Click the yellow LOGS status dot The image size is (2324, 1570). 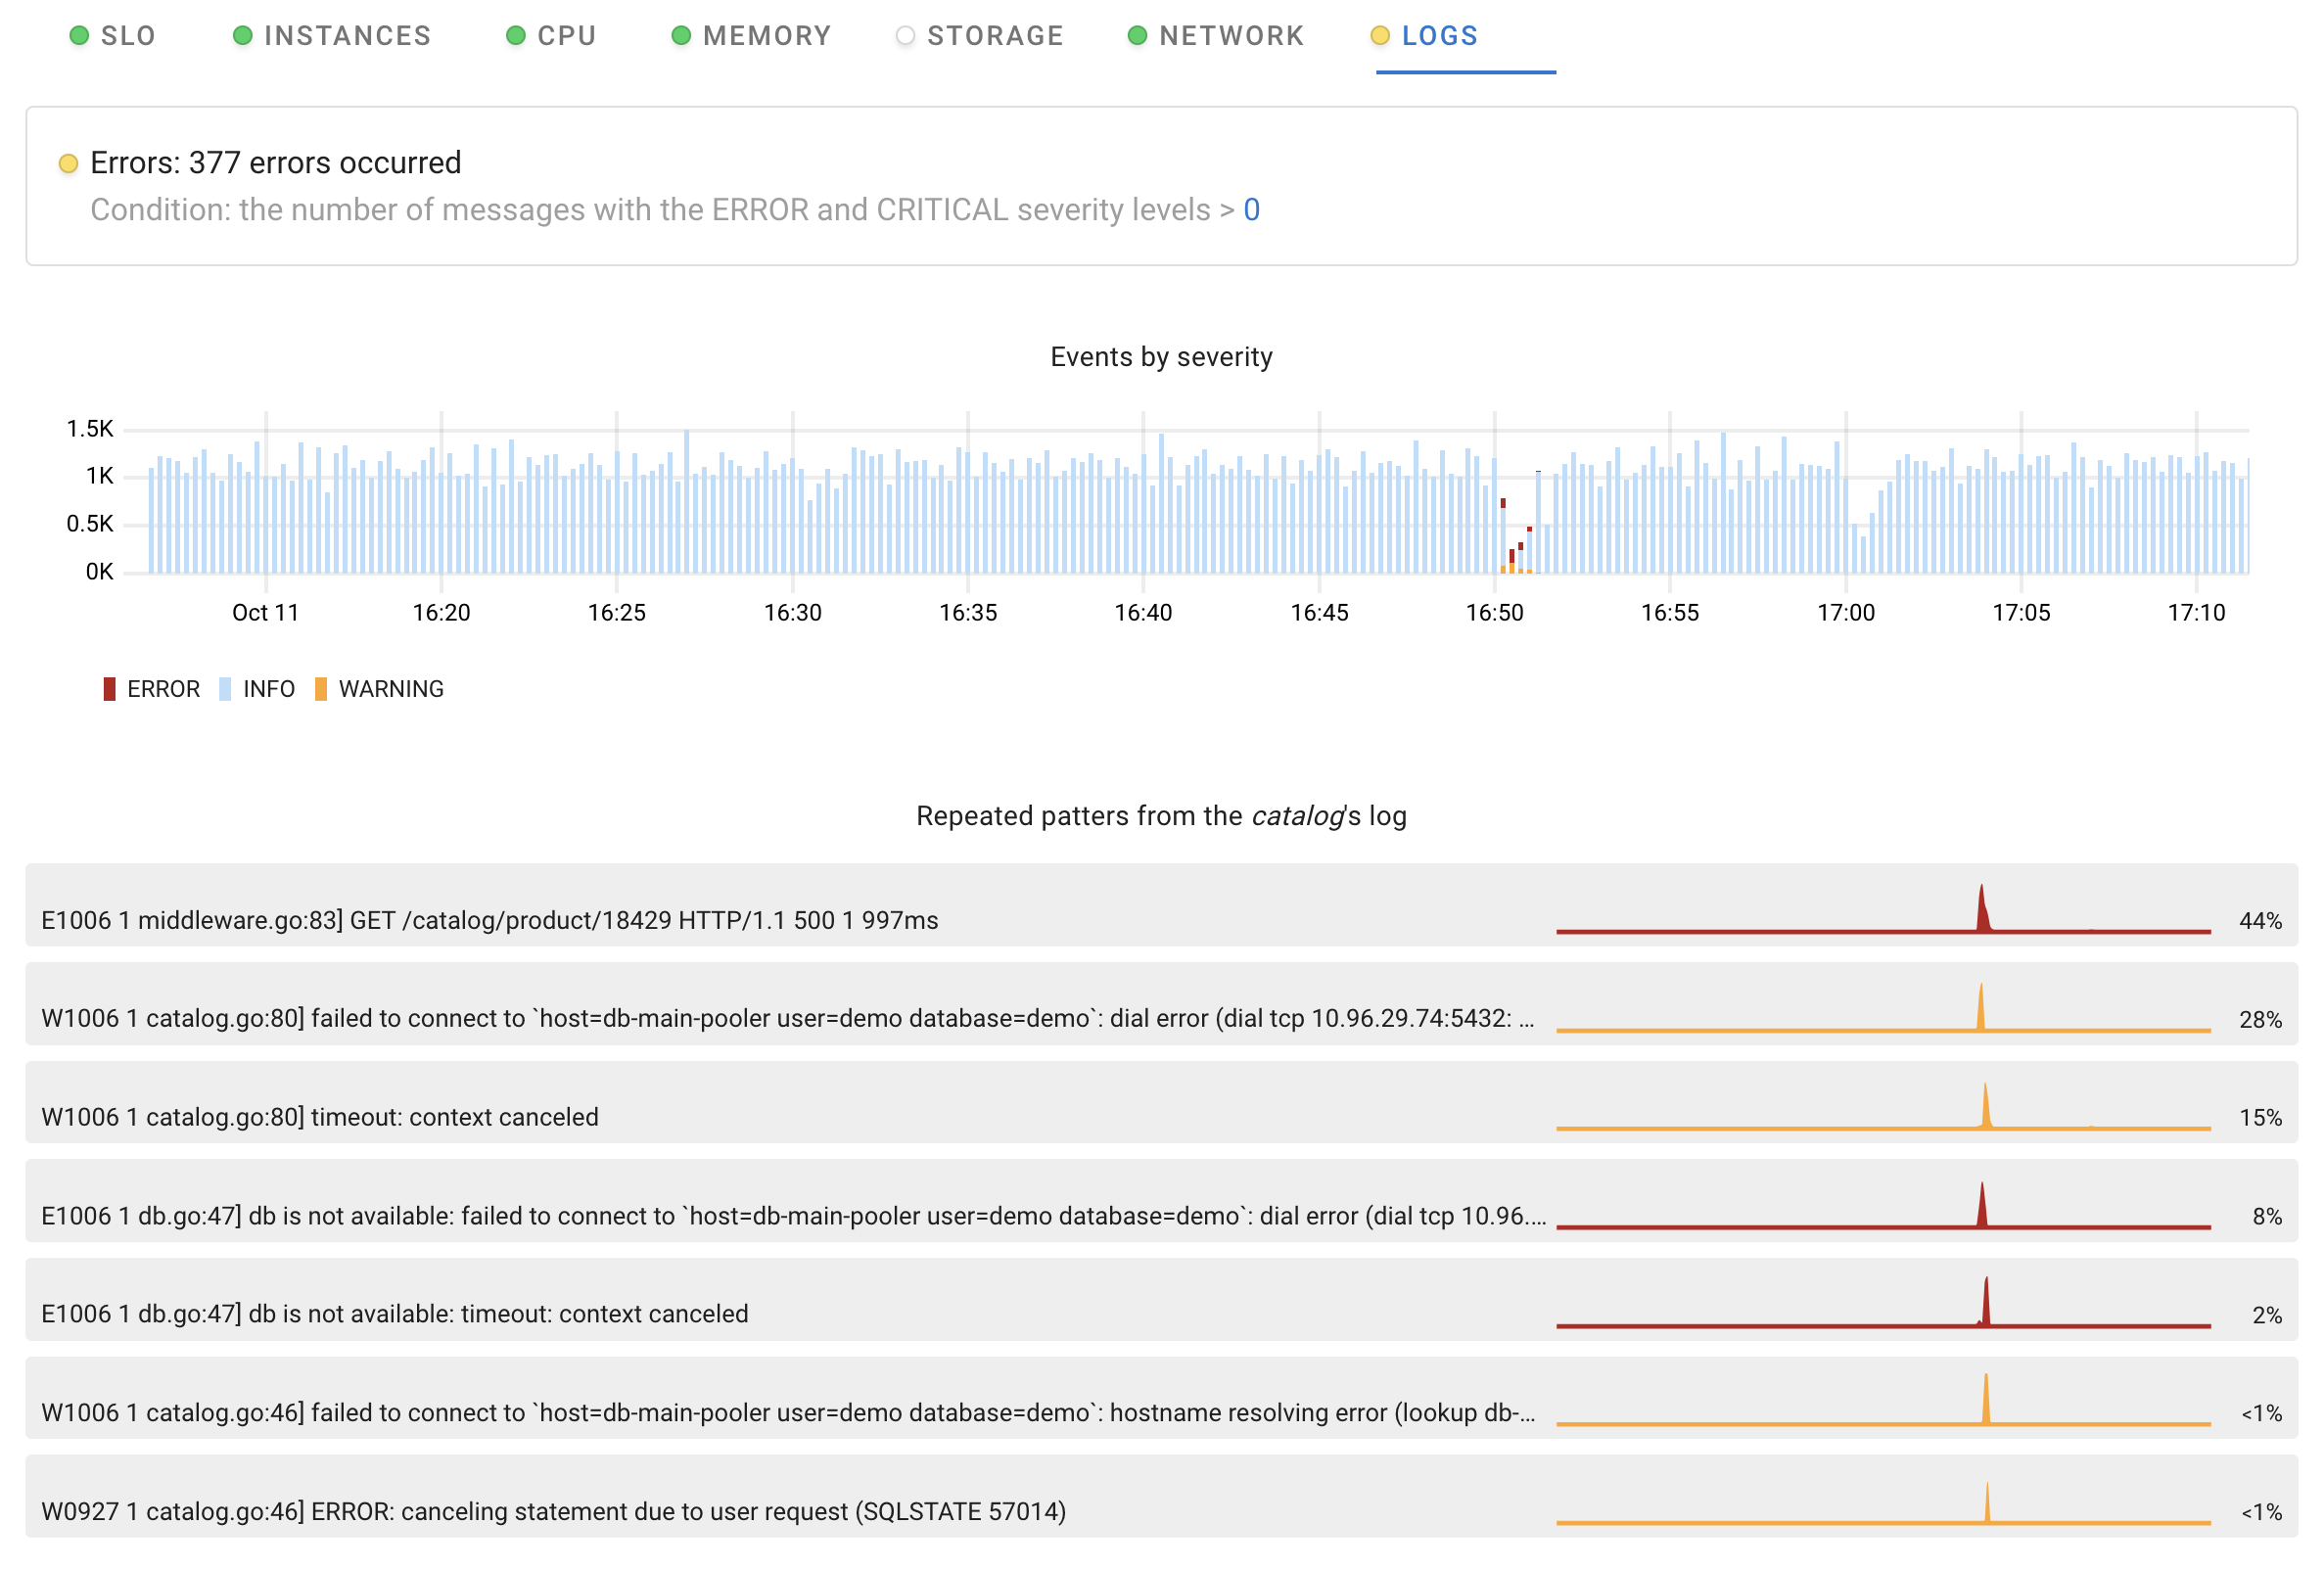pos(1380,36)
